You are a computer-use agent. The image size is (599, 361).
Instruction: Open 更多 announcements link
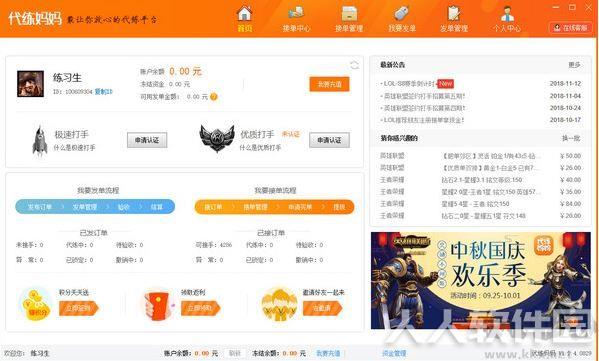(x=574, y=65)
